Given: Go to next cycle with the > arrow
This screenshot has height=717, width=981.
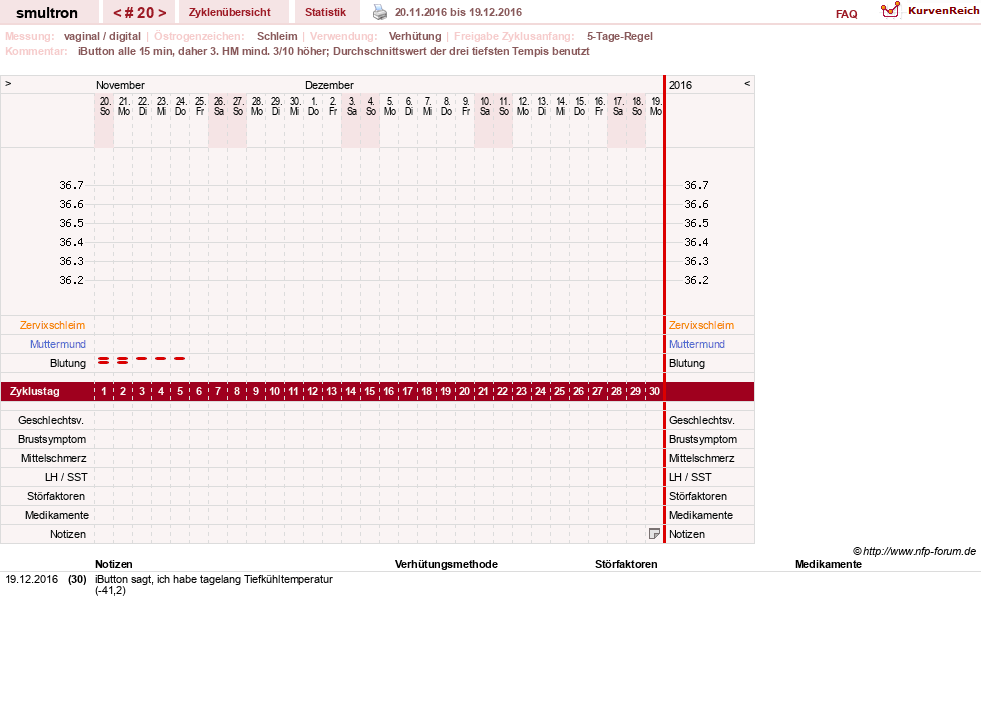Looking at the screenshot, I should tap(162, 13).
